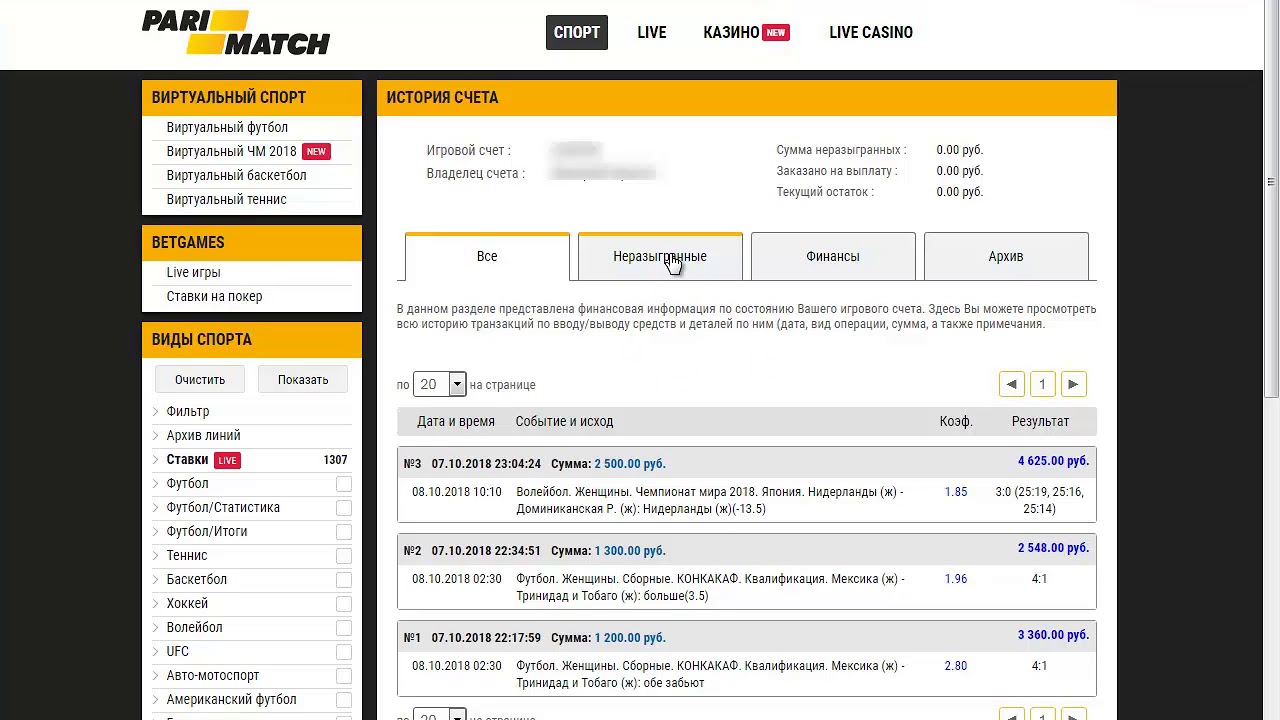
Task: Switch to the Архив tab
Action: coord(1006,257)
